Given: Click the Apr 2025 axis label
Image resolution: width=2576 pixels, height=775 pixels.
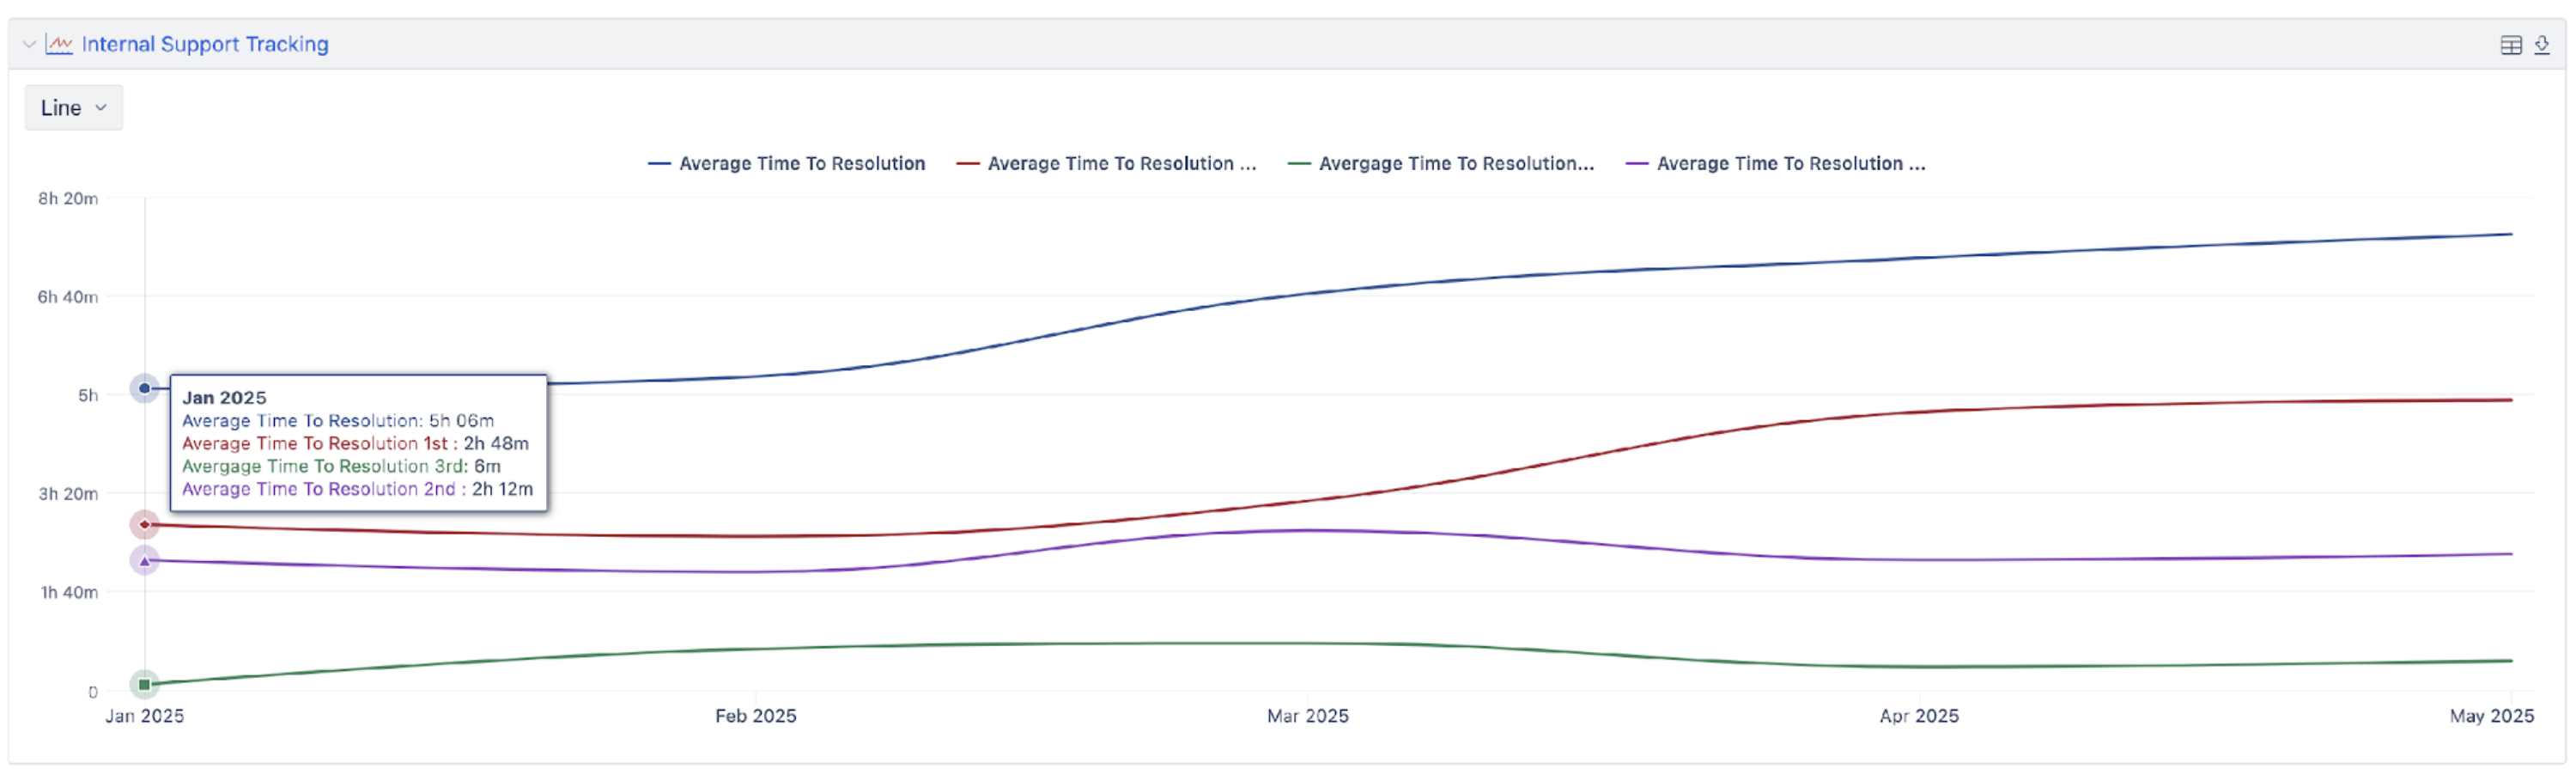Looking at the screenshot, I should (x=1918, y=716).
